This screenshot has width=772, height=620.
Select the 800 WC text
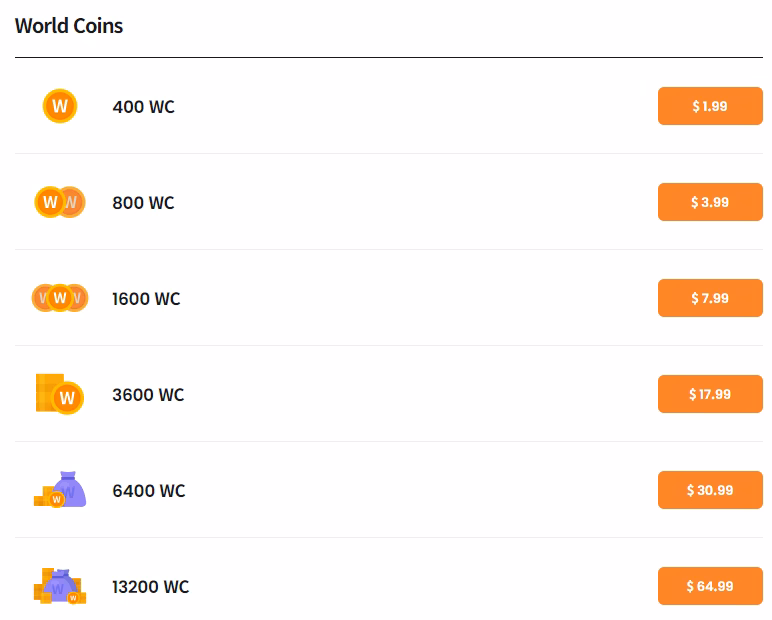pyautogui.click(x=143, y=203)
